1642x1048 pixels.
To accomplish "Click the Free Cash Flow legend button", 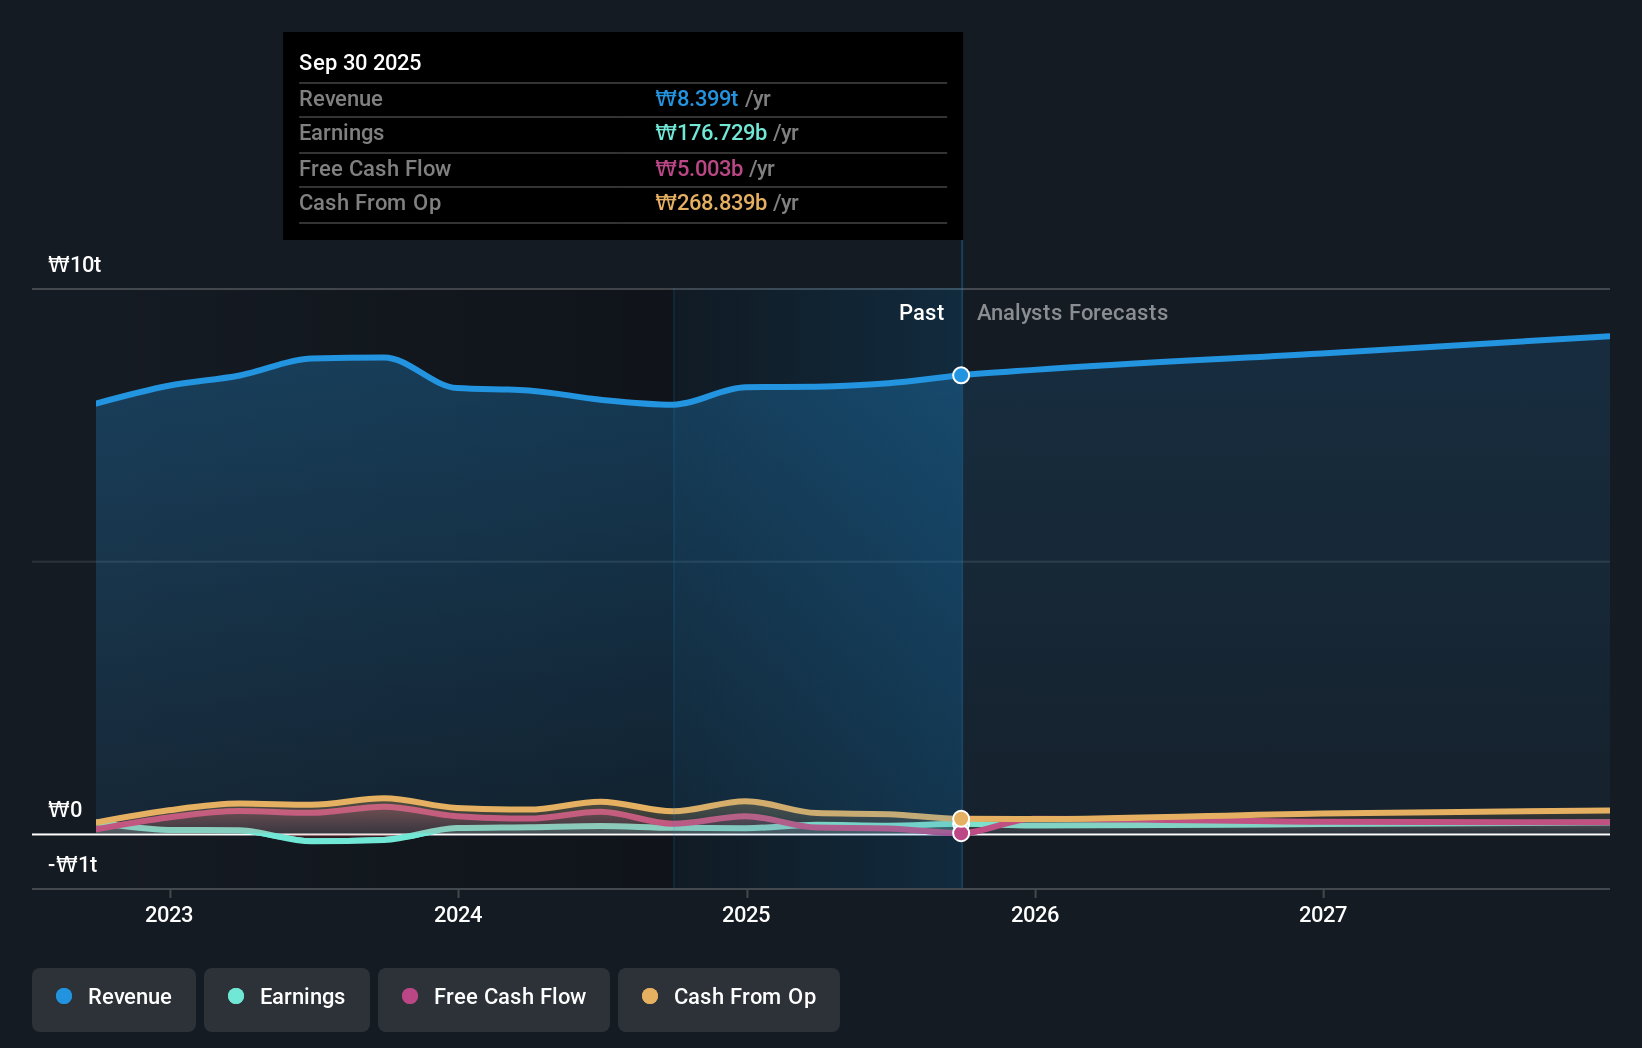I will click(x=493, y=997).
